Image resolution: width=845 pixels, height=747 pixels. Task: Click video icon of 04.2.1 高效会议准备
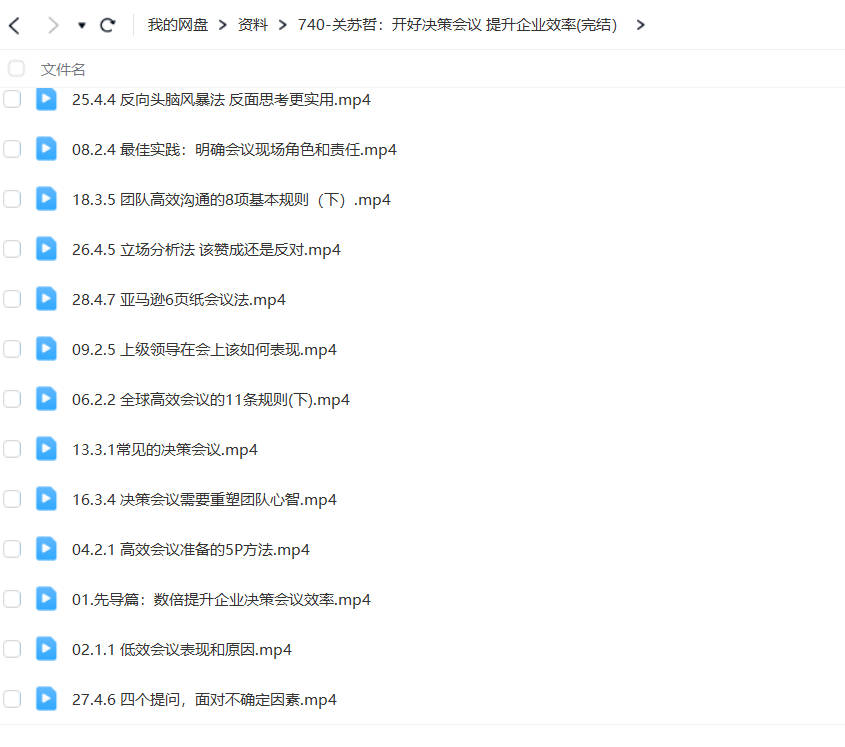pyautogui.click(x=46, y=549)
